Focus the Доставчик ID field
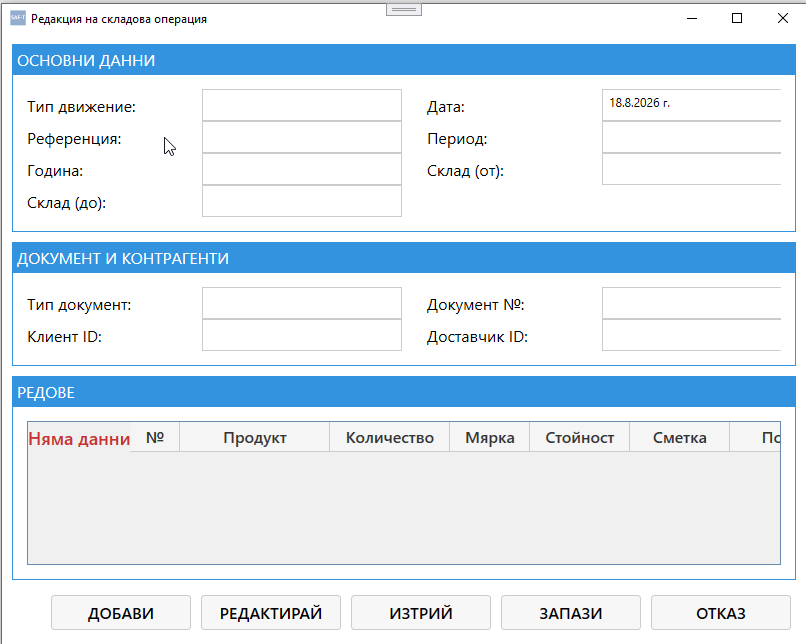806x644 pixels. 691,335
